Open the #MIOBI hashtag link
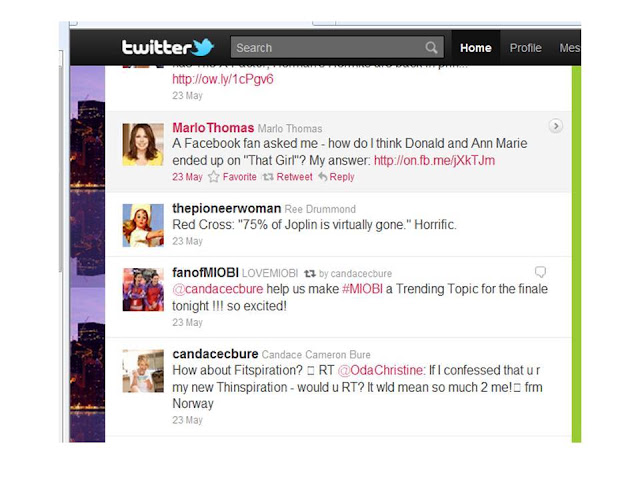 pyautogui.click(x=362, y=289)
